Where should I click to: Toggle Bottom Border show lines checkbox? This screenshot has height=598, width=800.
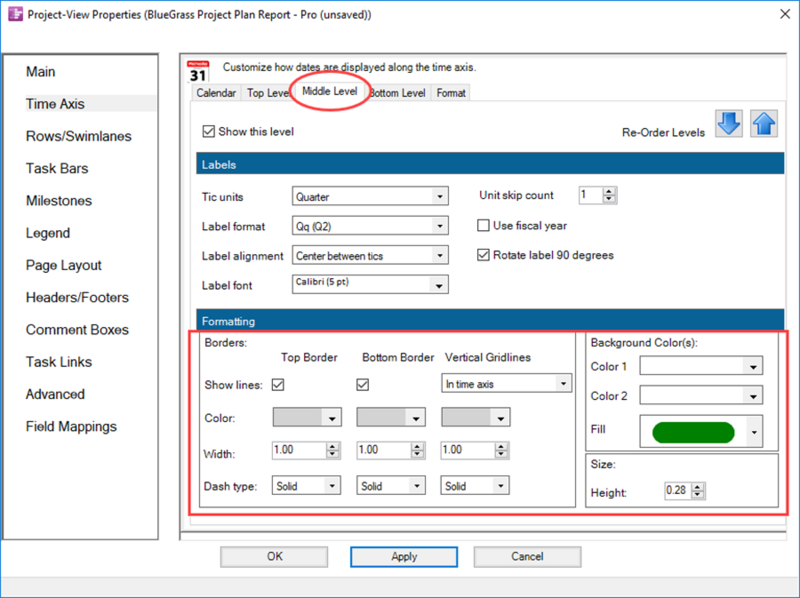(x=363, y=385)
